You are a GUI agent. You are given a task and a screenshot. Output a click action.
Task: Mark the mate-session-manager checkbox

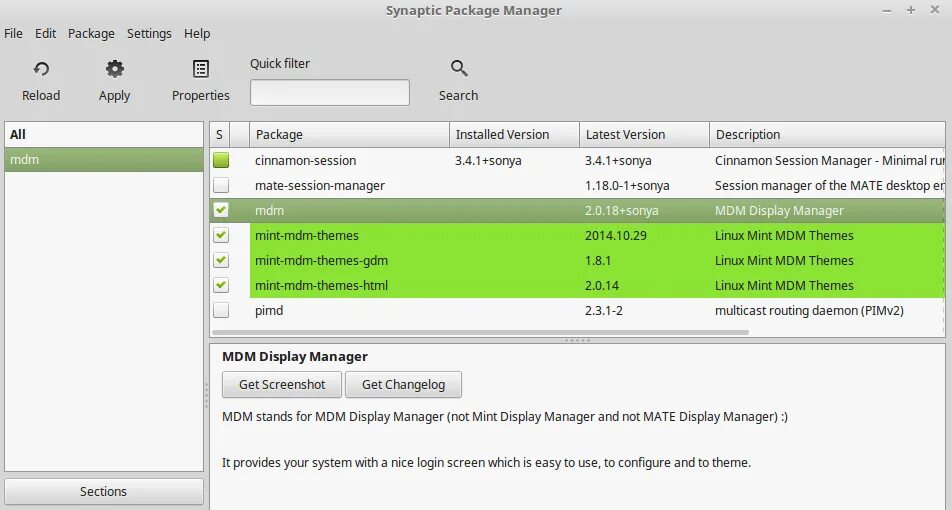coord(221,185)
